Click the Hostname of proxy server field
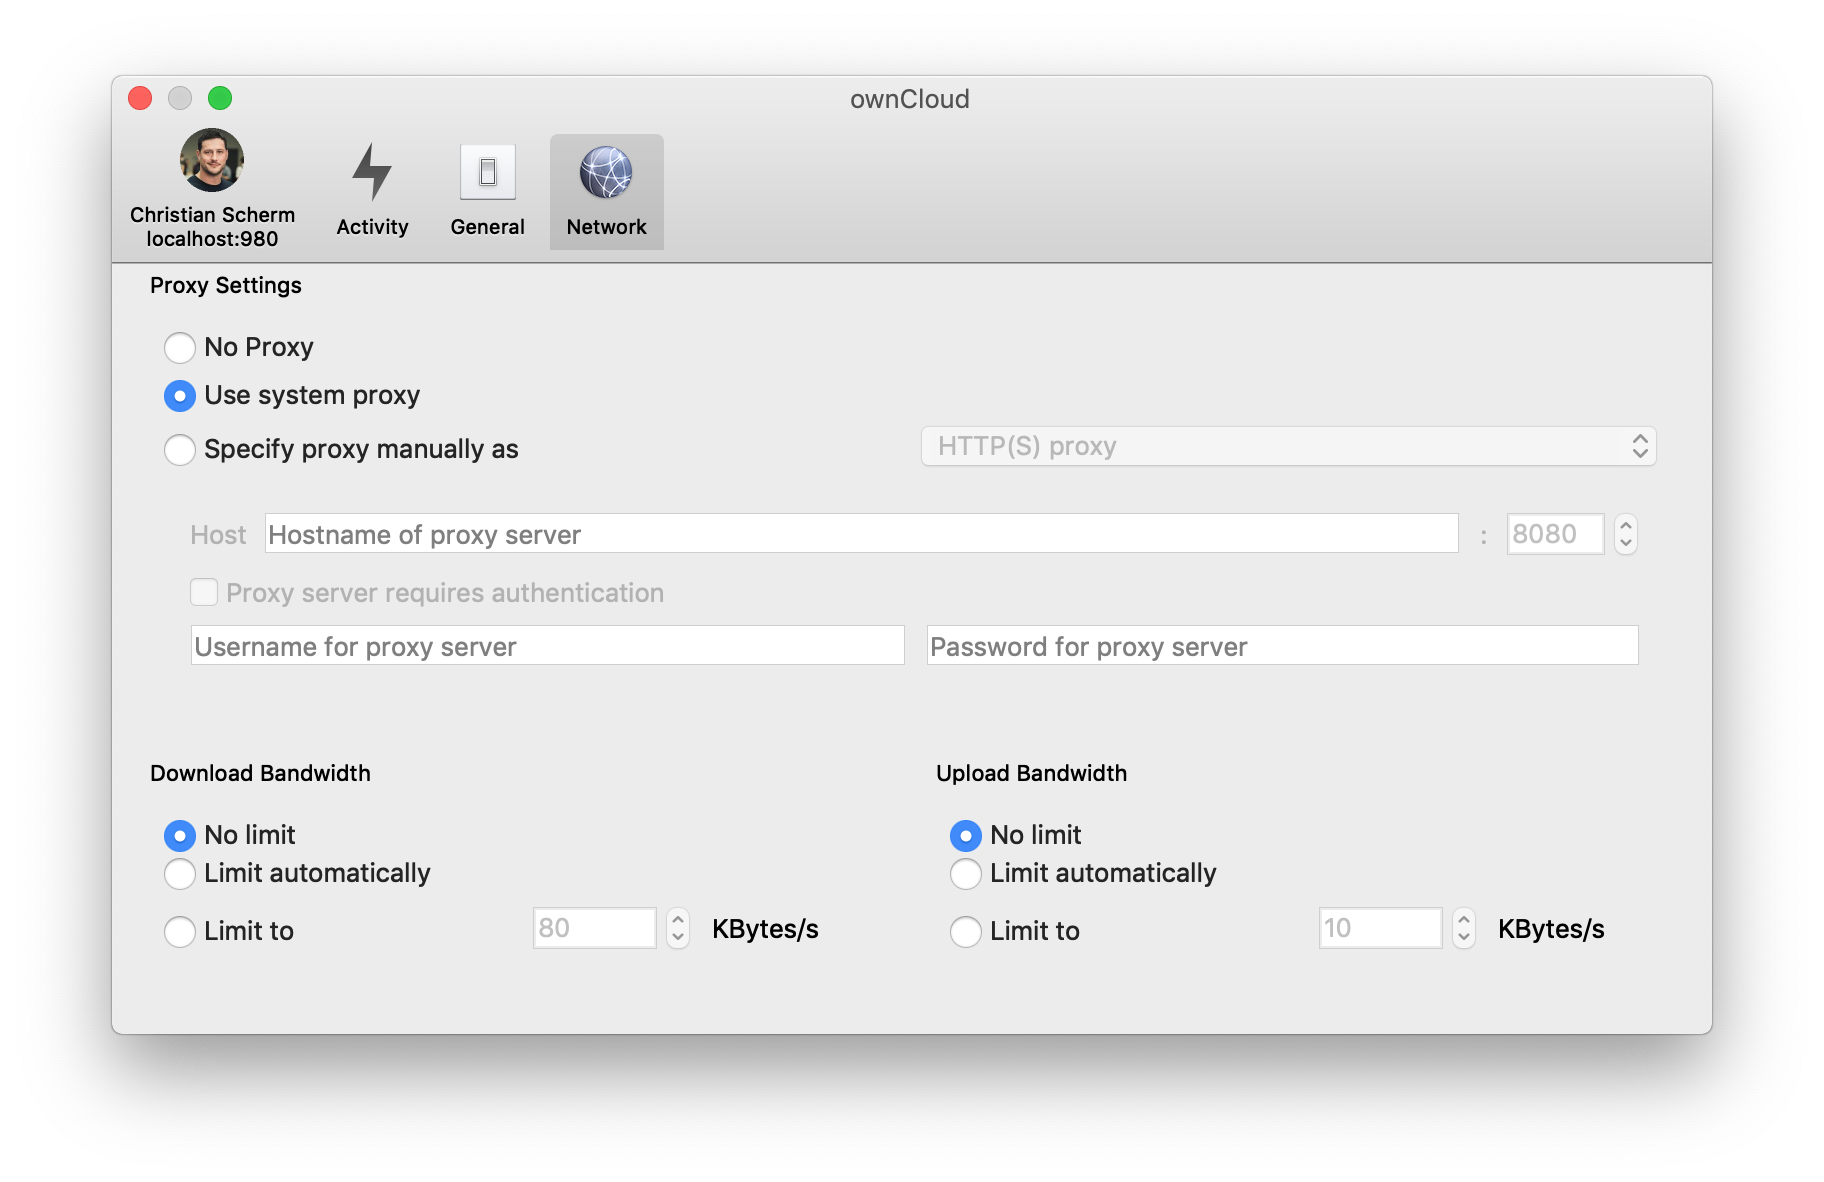The width and height of the screenshot is (1824, 1182). [861, 534]
